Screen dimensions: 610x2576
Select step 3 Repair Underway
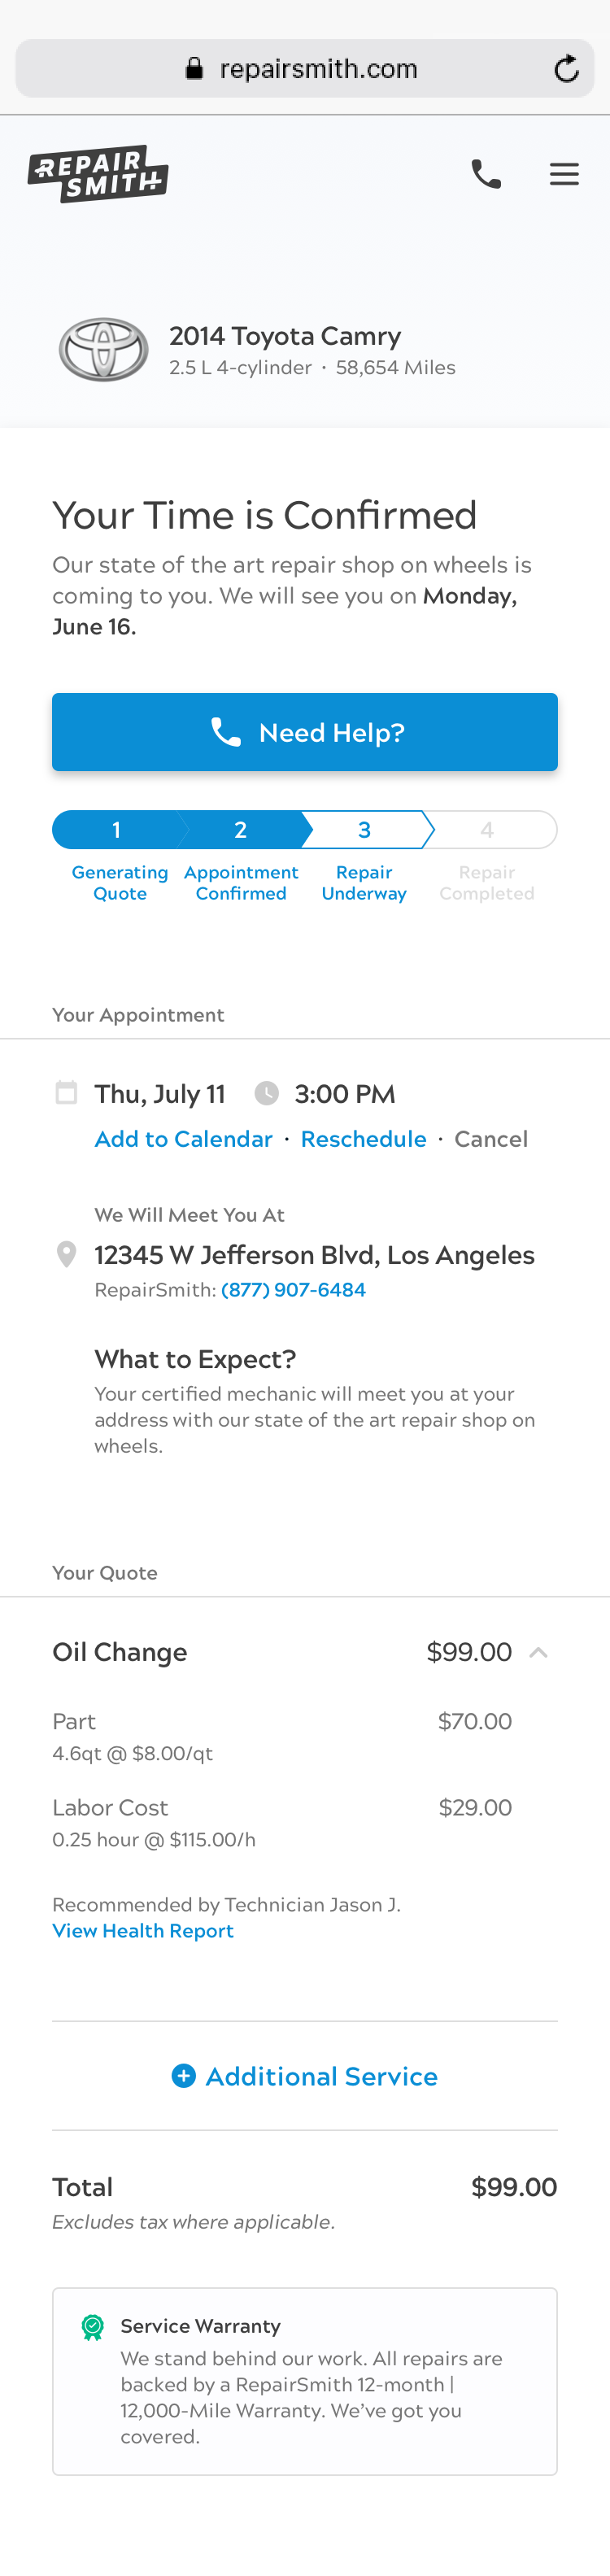pos(364,830)
